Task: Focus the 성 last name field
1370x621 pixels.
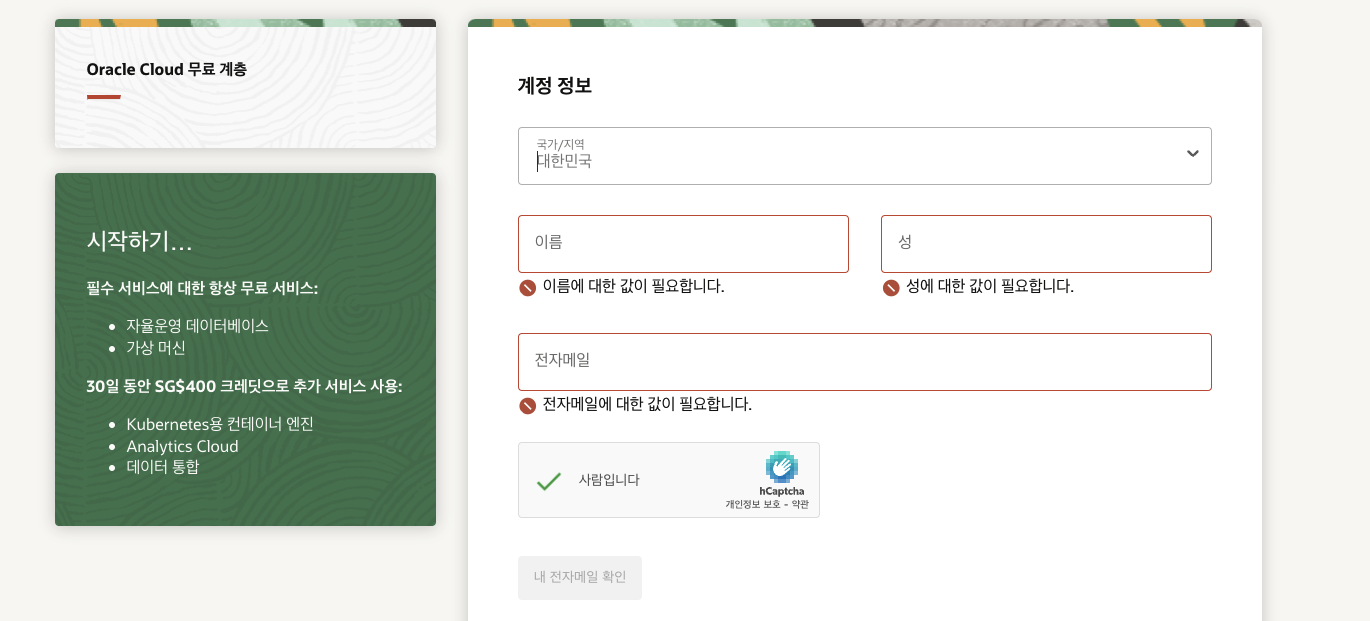Action: coord(1046,244)
